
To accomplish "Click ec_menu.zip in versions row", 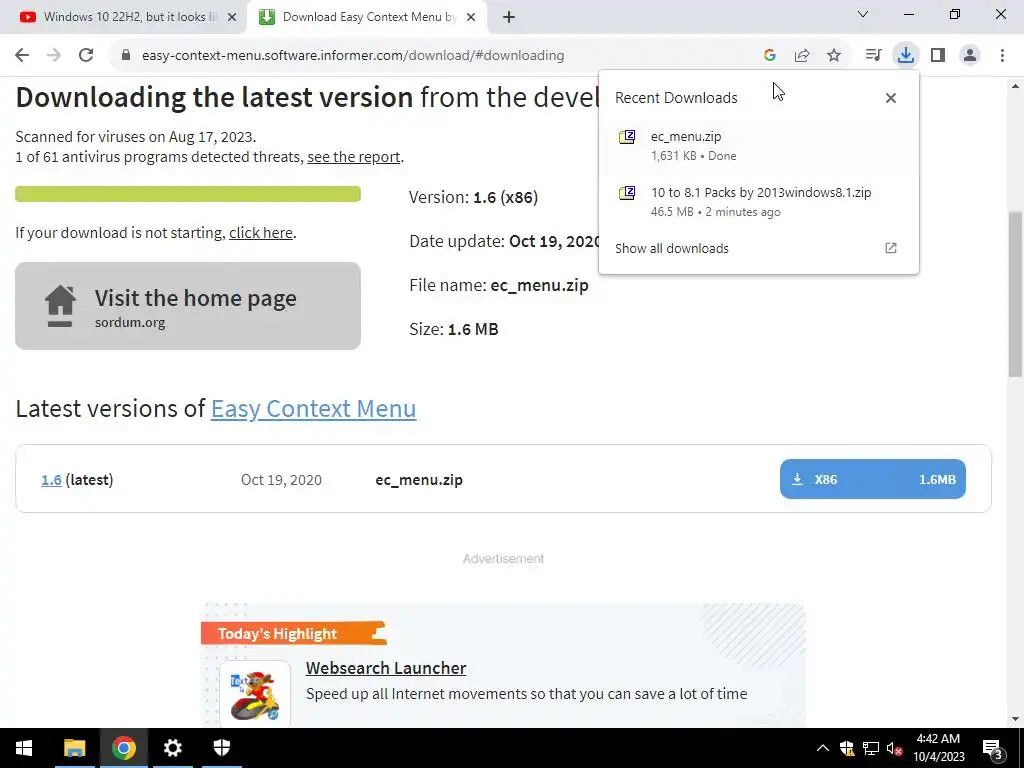I will (x=419, y=480).
